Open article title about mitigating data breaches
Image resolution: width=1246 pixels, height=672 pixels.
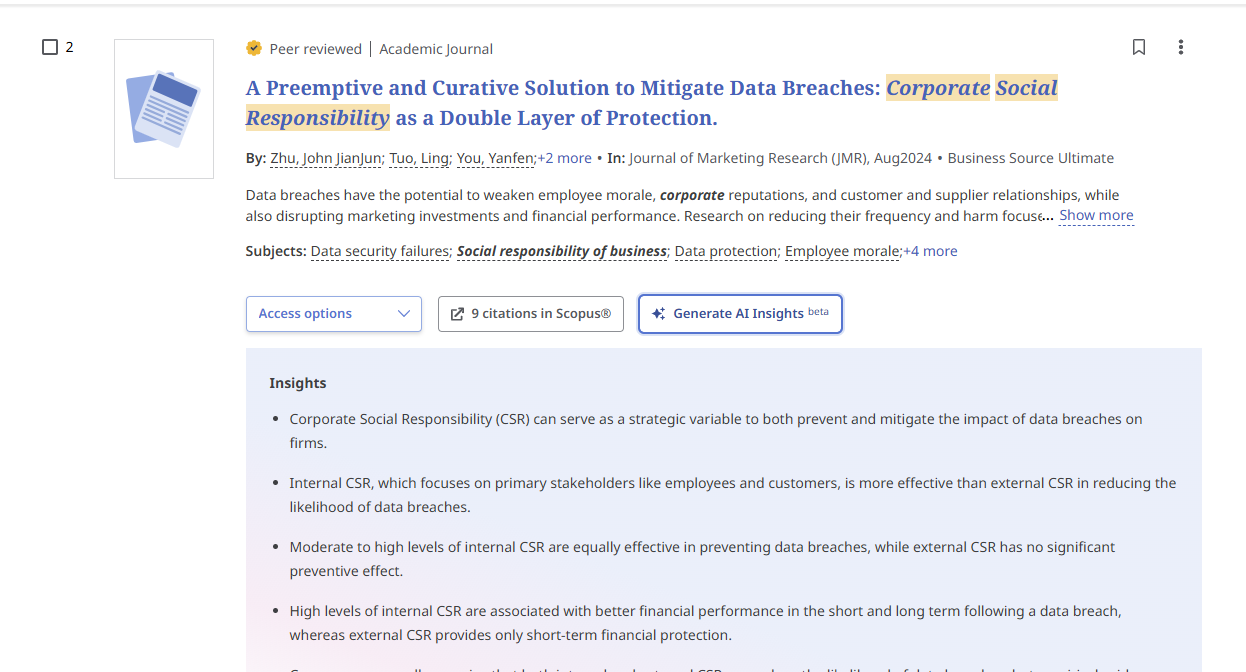pos(652,103)
